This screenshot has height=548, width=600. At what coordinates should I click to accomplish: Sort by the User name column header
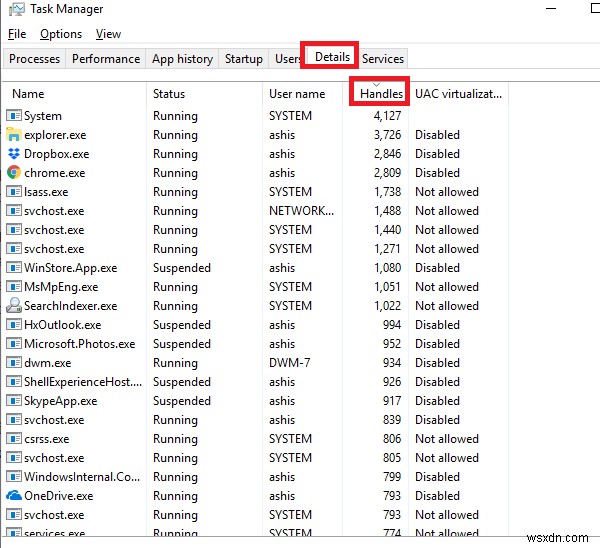point(302,94)
